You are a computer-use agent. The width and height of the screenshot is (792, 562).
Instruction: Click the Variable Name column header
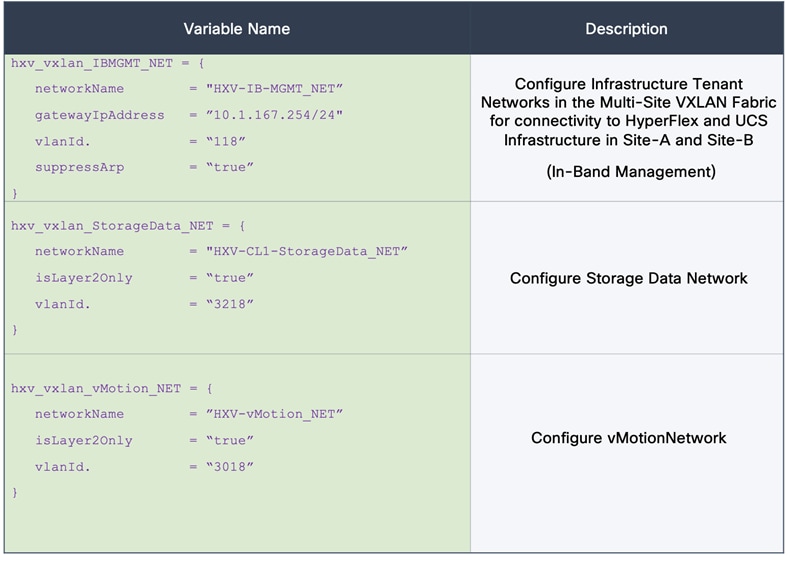tap(237, 28)
